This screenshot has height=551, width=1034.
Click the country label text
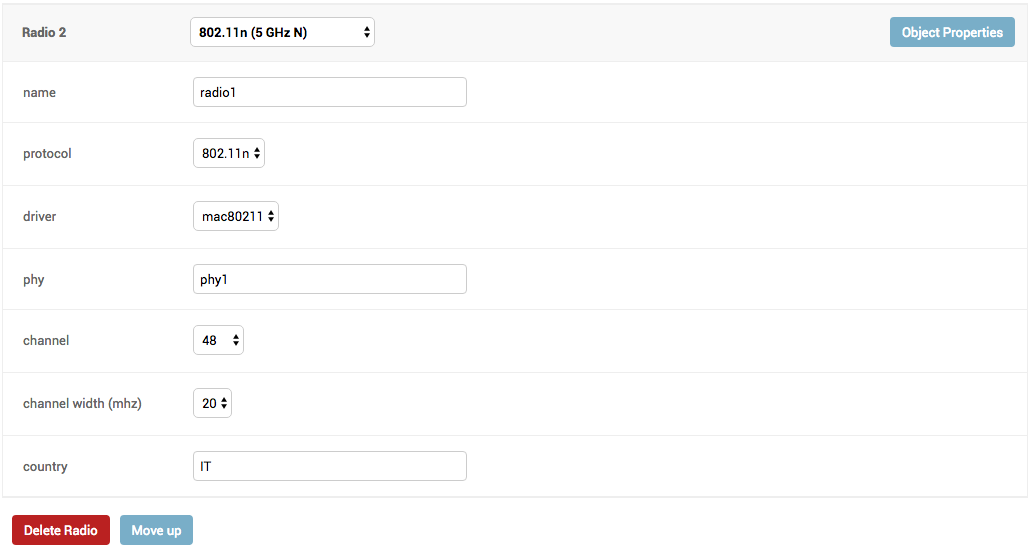tap(46, 467)
